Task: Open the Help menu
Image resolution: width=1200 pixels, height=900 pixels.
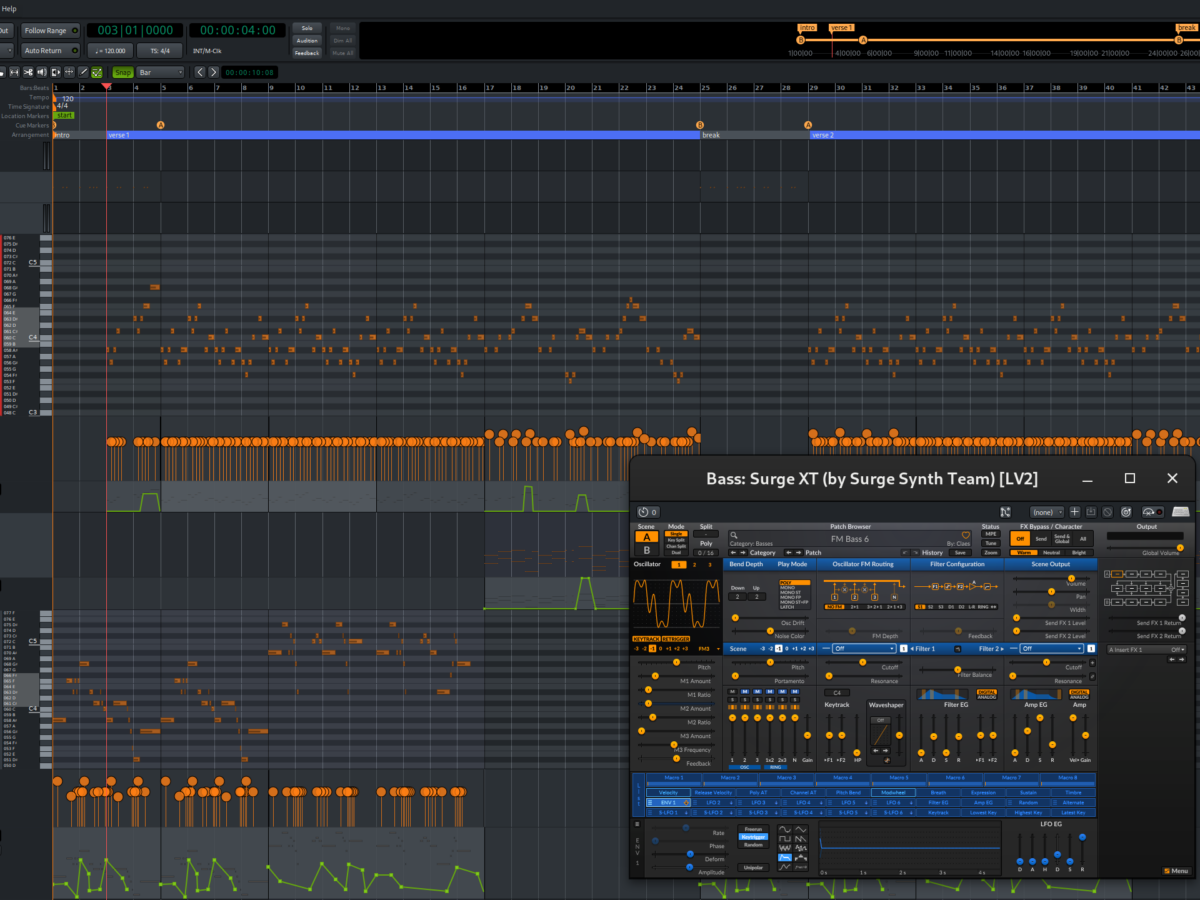Action: pyautogui.click(x=9, y=9)
